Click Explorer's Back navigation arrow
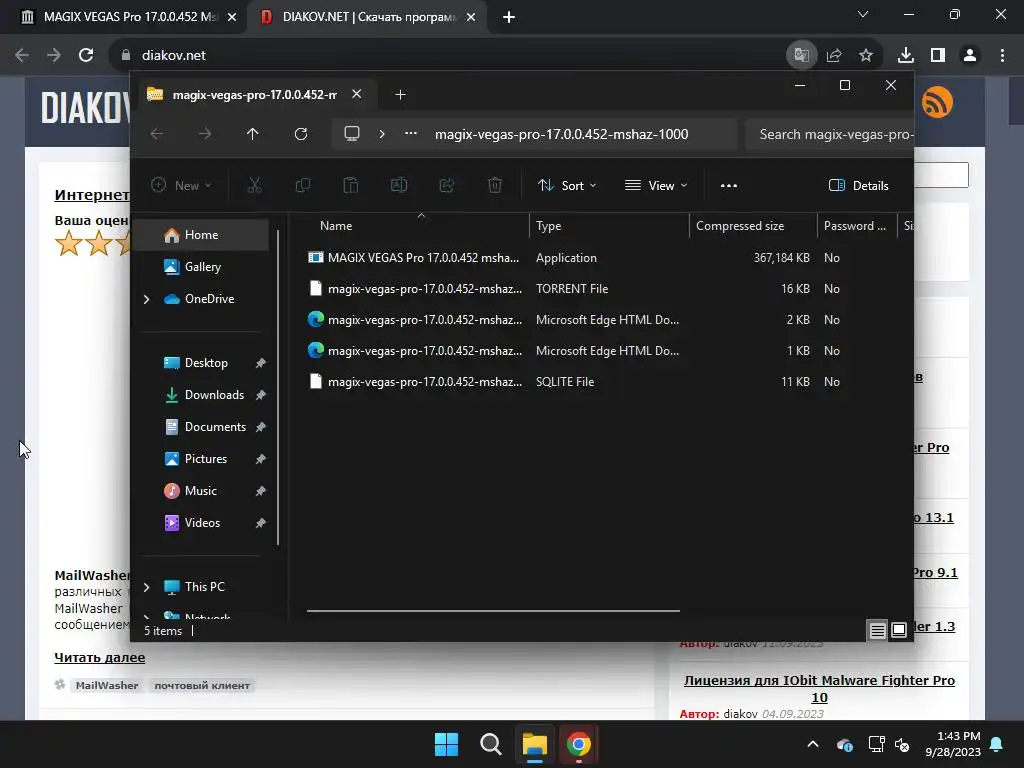Image resolution: width=1024 pixels, height=768 pixels. 157,134
